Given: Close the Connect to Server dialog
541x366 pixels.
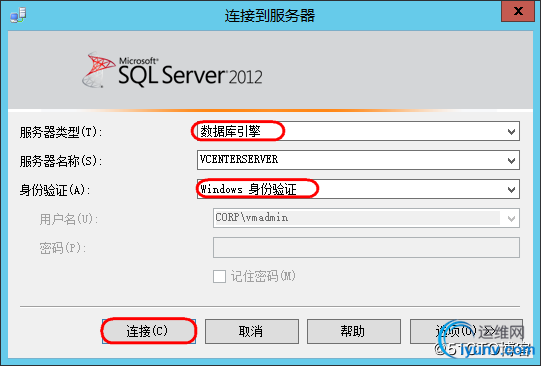Looking at the screenshot, I should [518, 11].
